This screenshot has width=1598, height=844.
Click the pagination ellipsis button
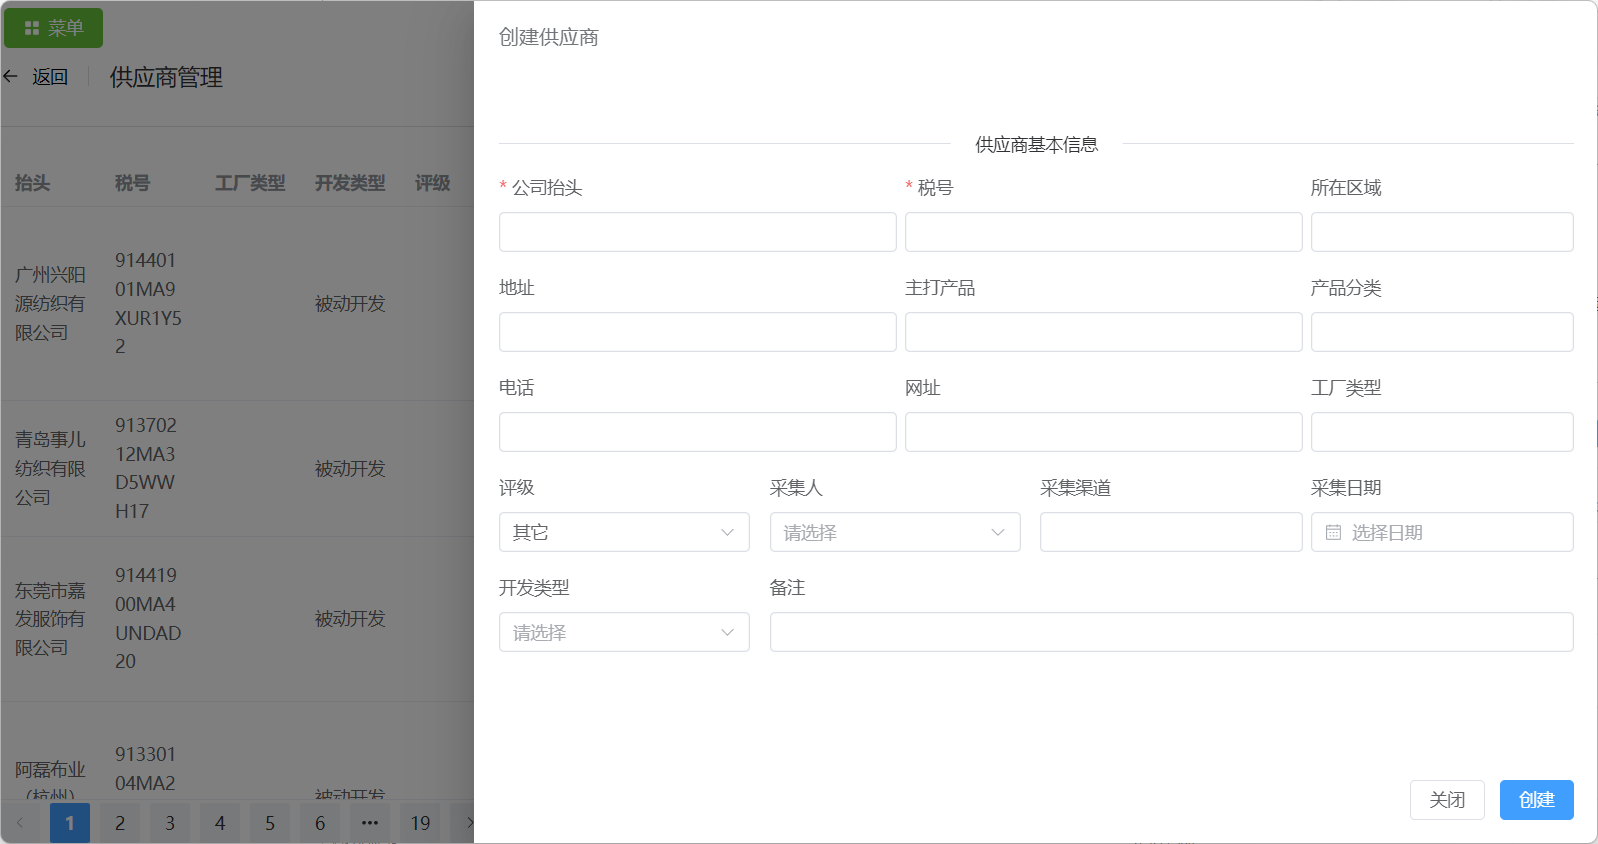[370, 823]
